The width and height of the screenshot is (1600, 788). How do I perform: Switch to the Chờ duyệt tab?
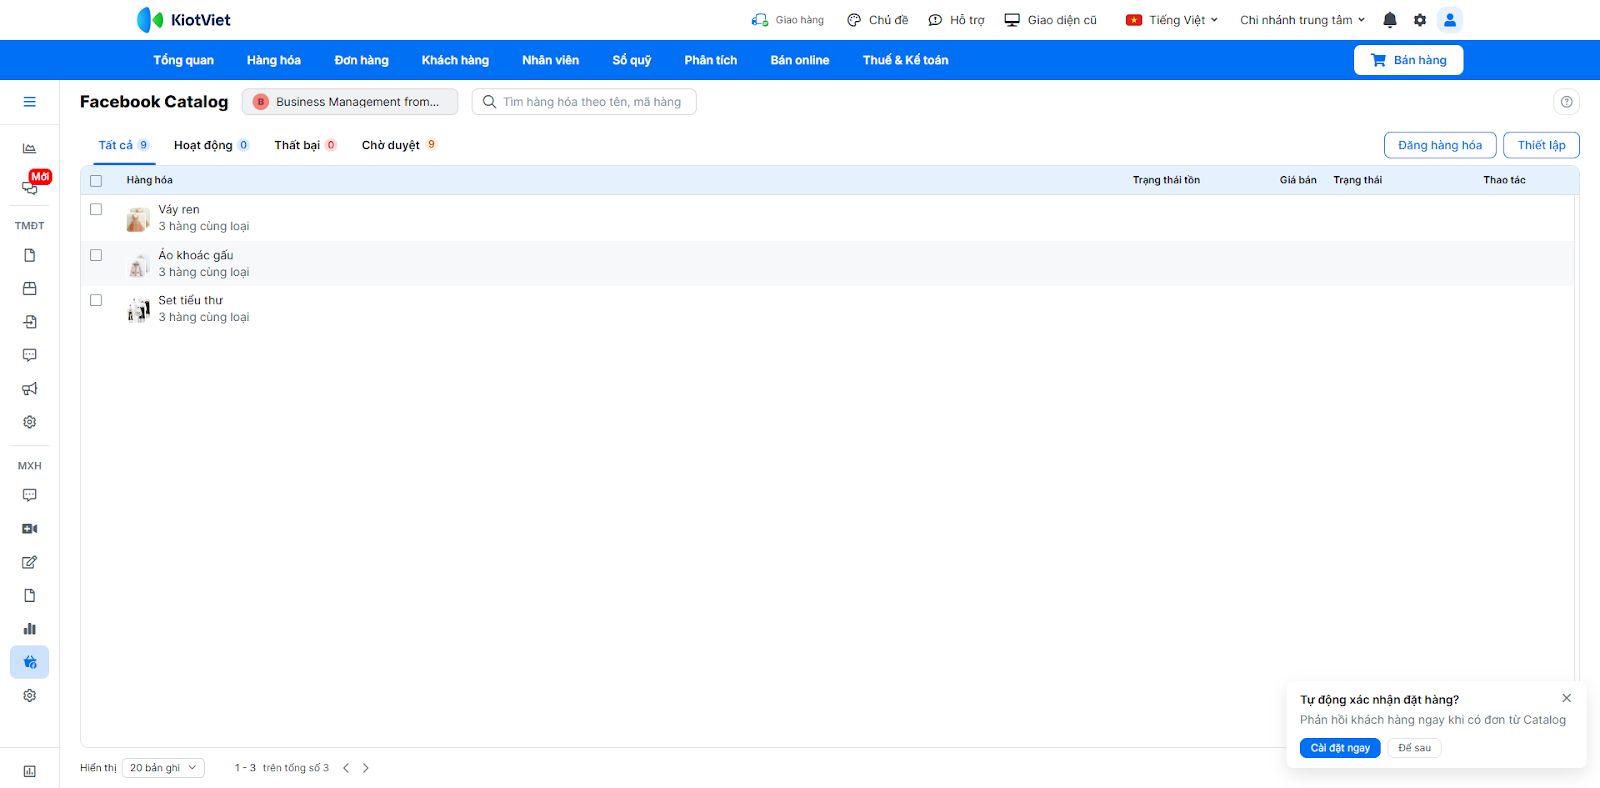point(399,145)
